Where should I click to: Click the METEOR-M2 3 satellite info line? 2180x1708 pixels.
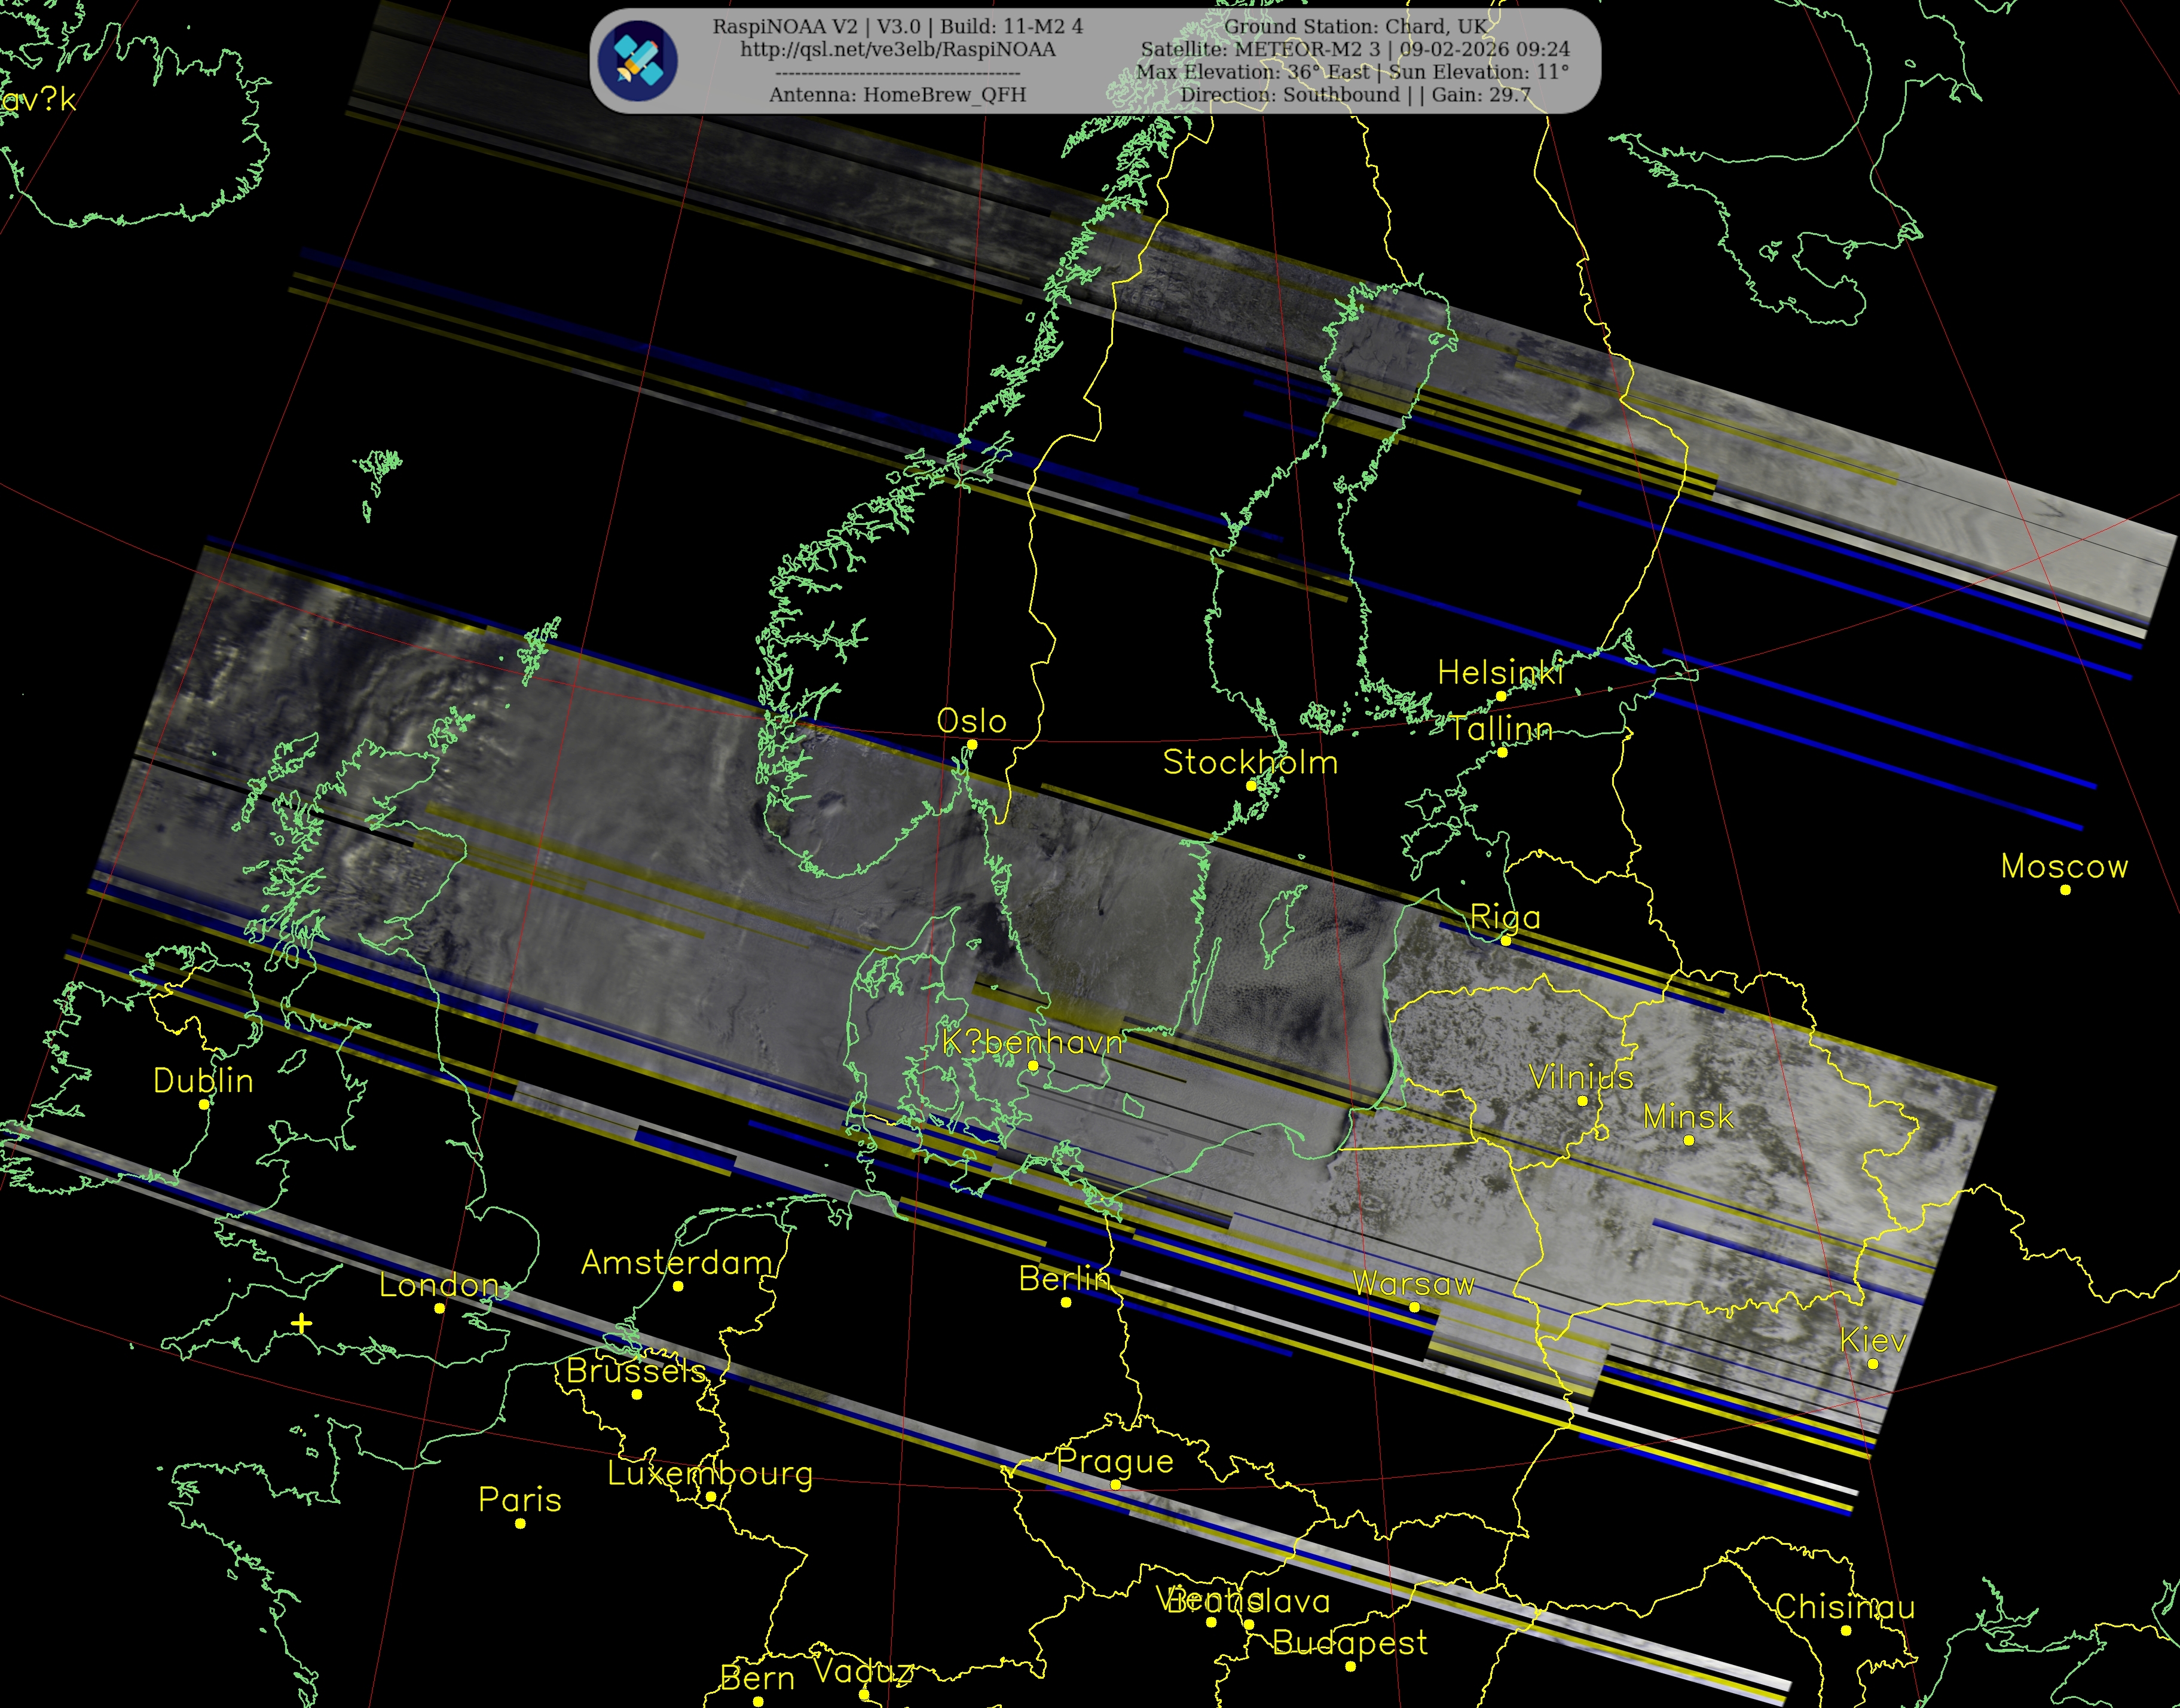(1354, 49)
